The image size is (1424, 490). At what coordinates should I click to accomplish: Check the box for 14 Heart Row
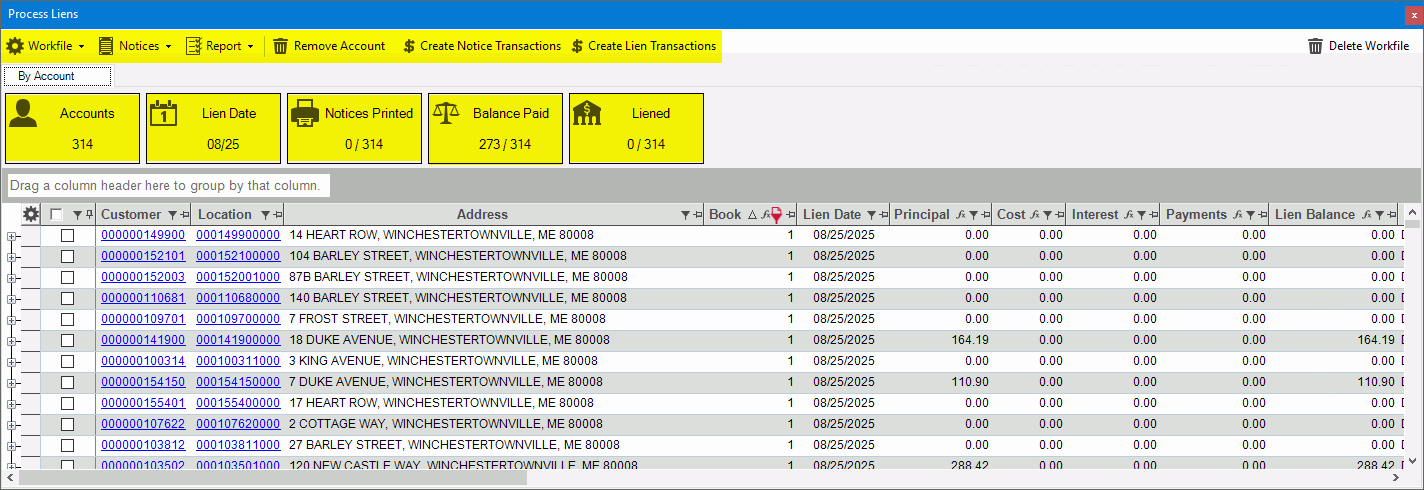click(x=68, y=235)
